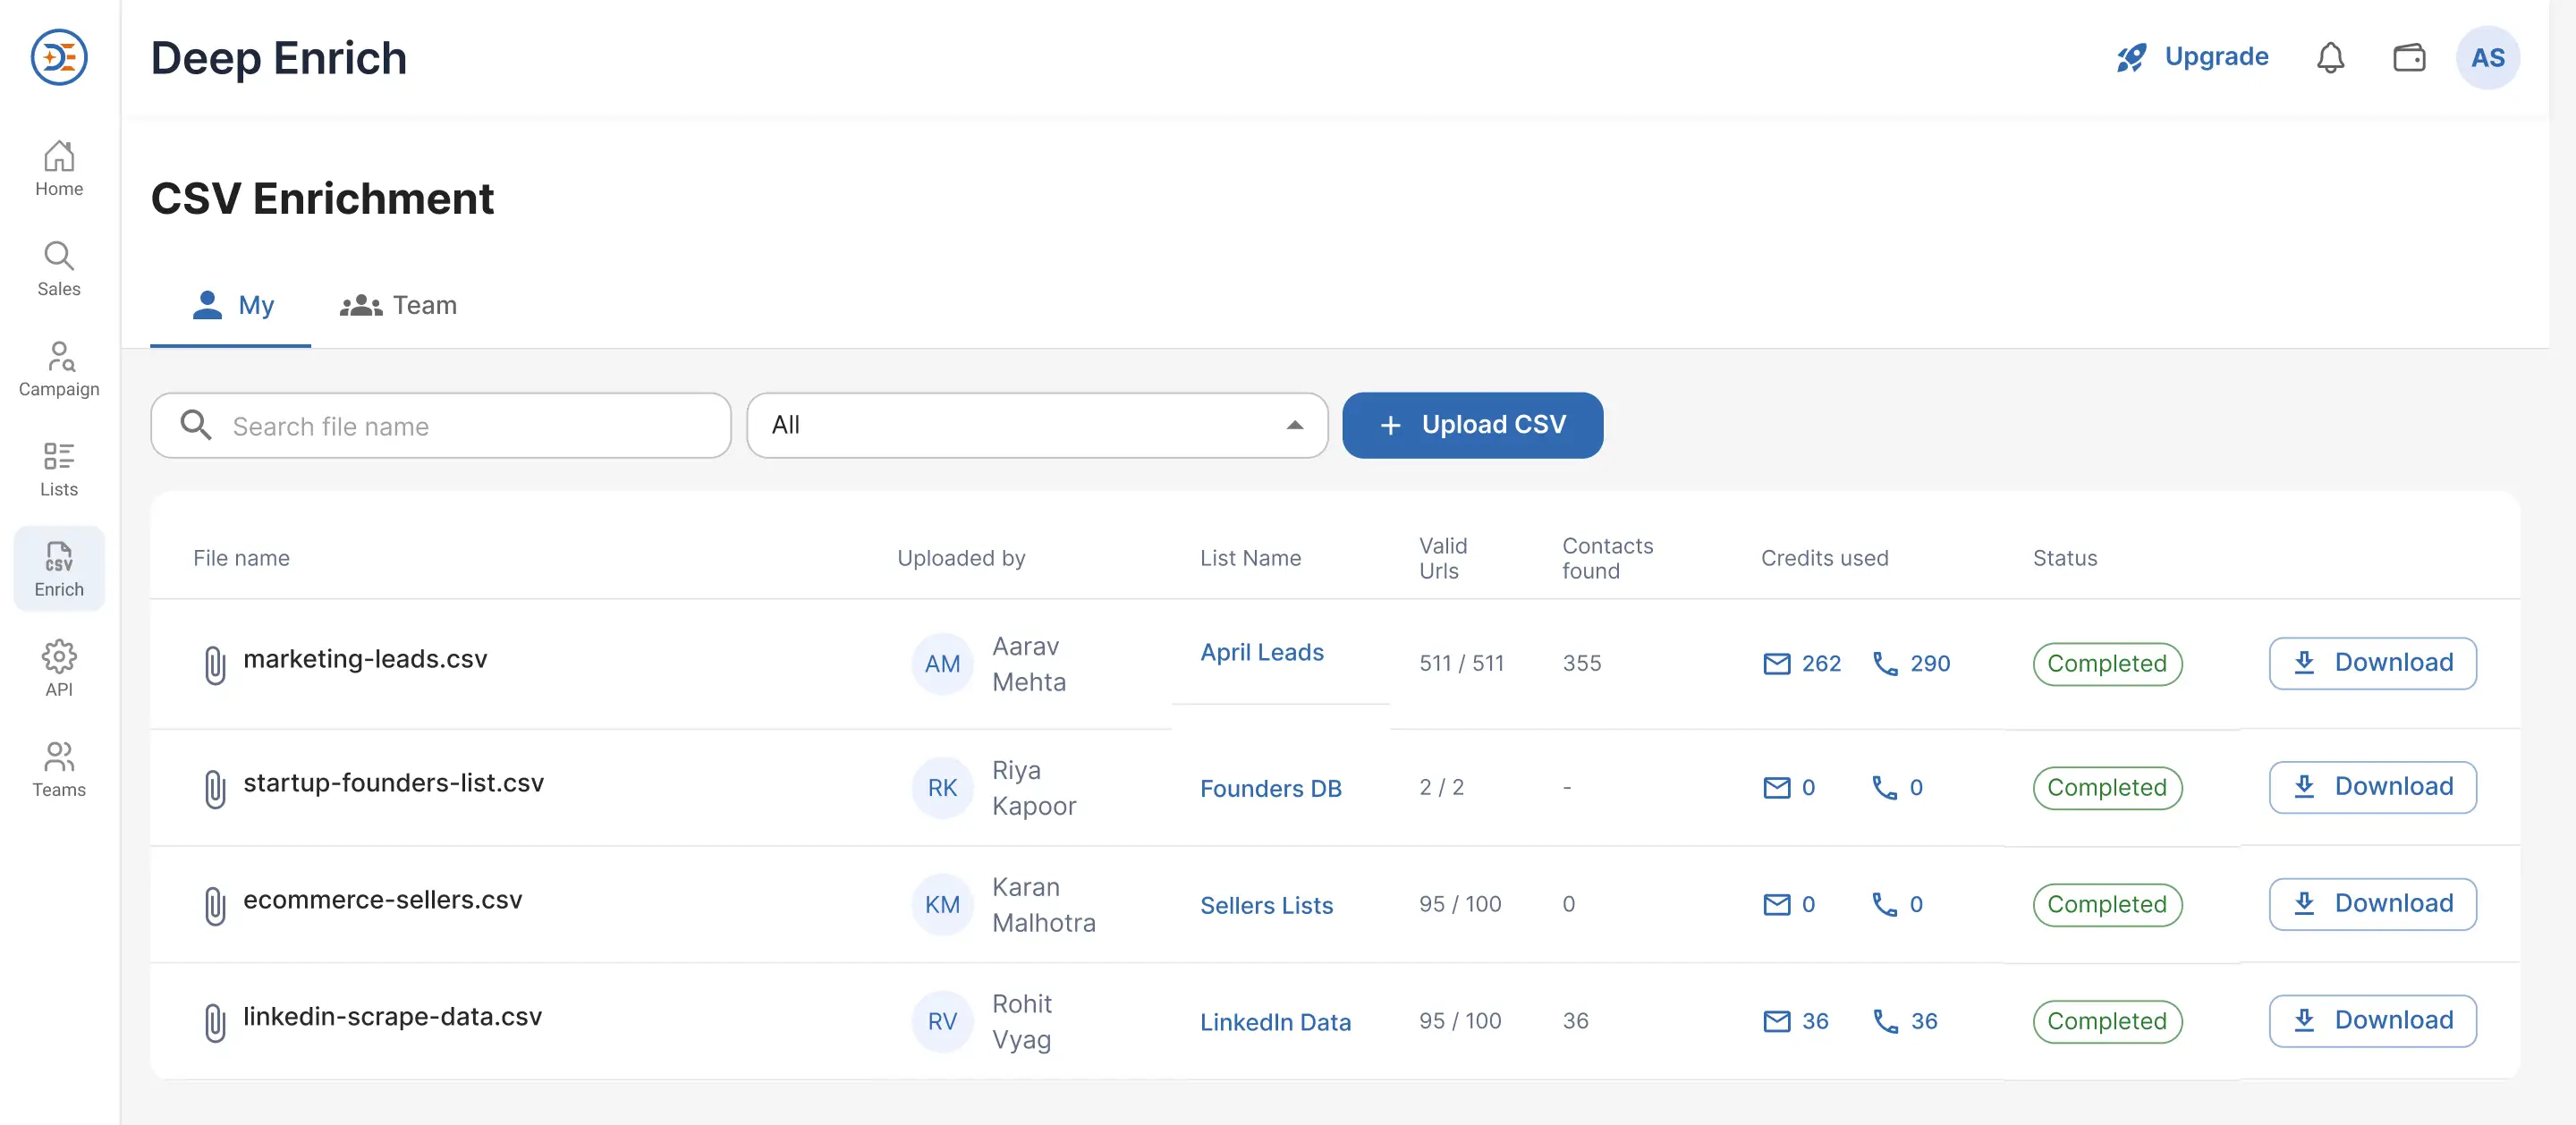Click the Credits used column header

tap(1824, 558)
